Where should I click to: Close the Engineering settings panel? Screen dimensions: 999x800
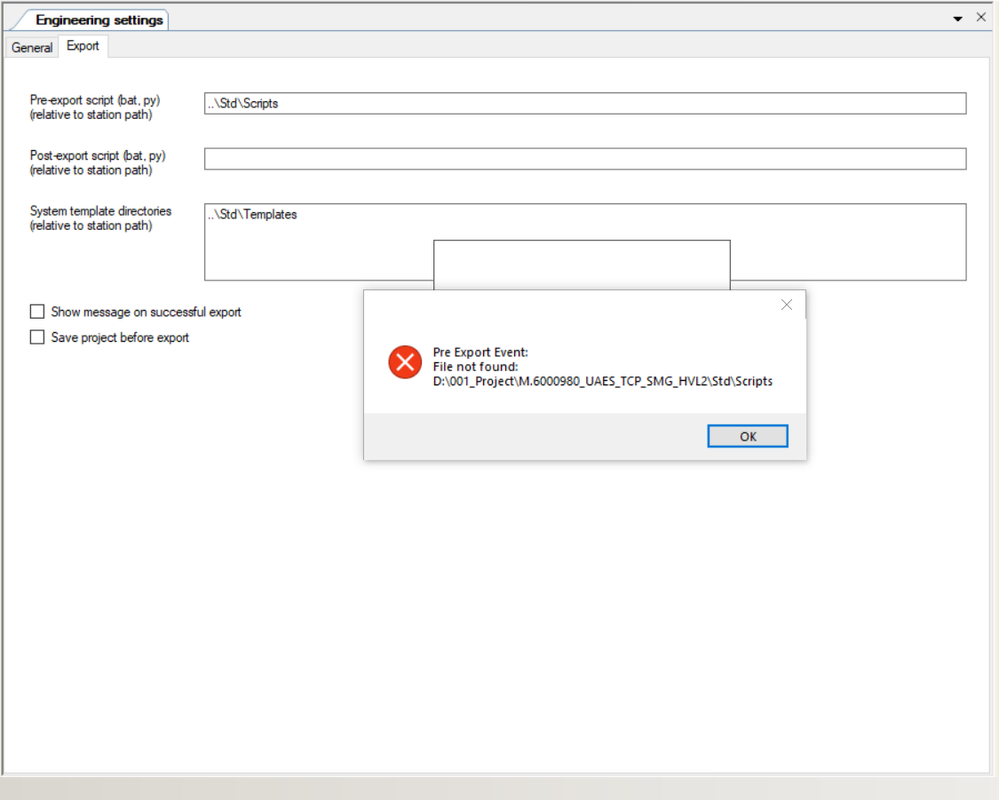981,18
